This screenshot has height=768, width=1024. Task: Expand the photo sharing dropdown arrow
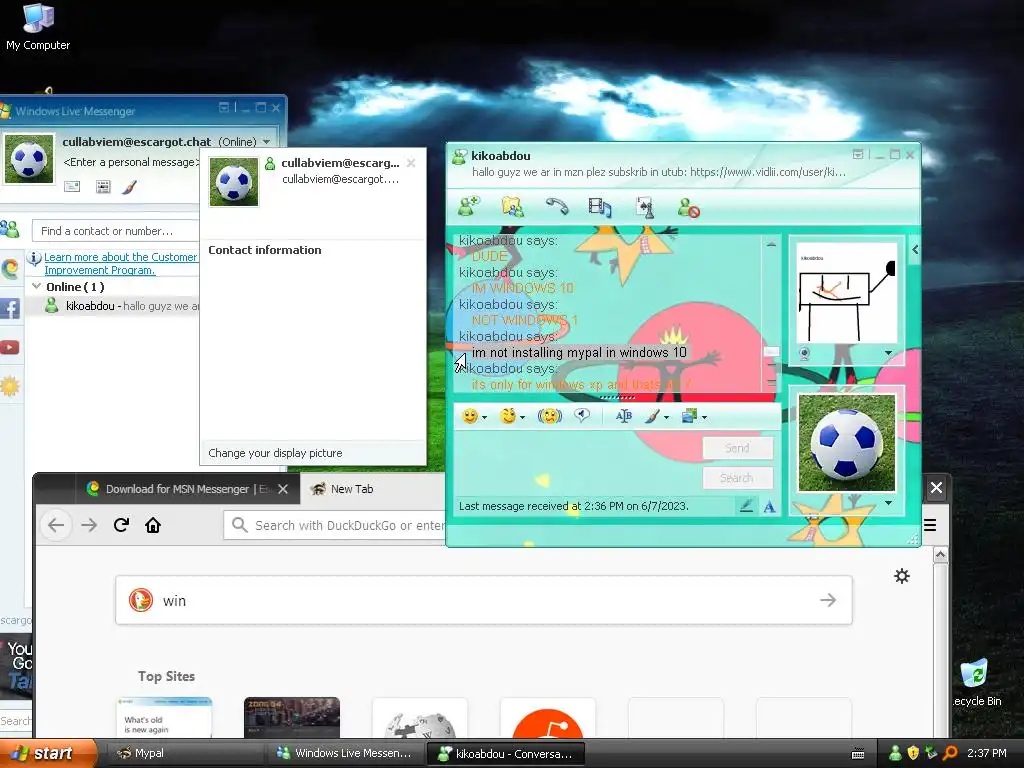click(x=704, y=417)
